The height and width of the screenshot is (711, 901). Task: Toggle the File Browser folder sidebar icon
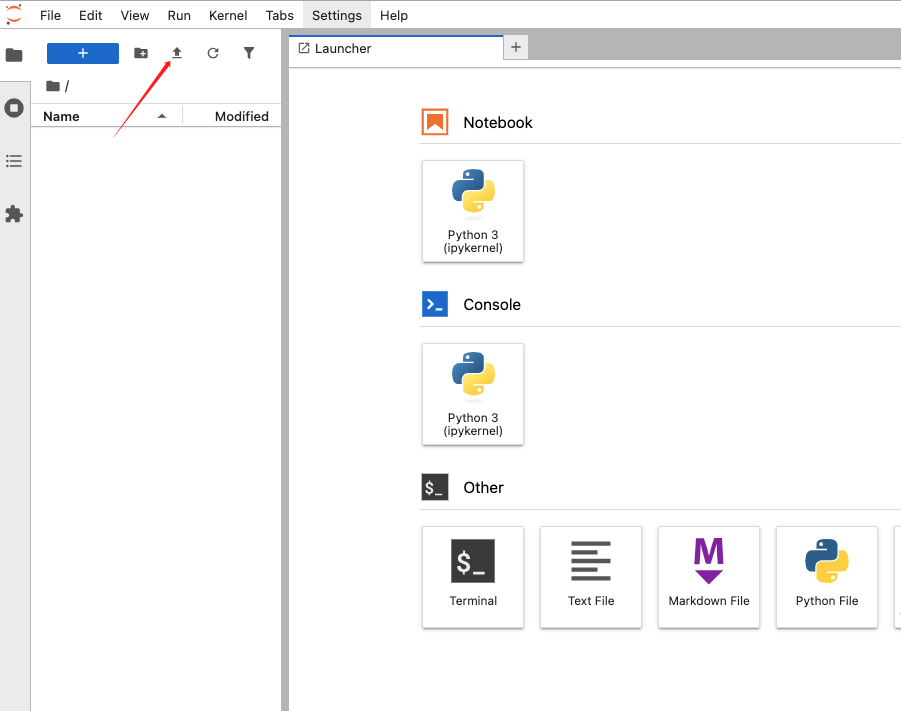14,55
